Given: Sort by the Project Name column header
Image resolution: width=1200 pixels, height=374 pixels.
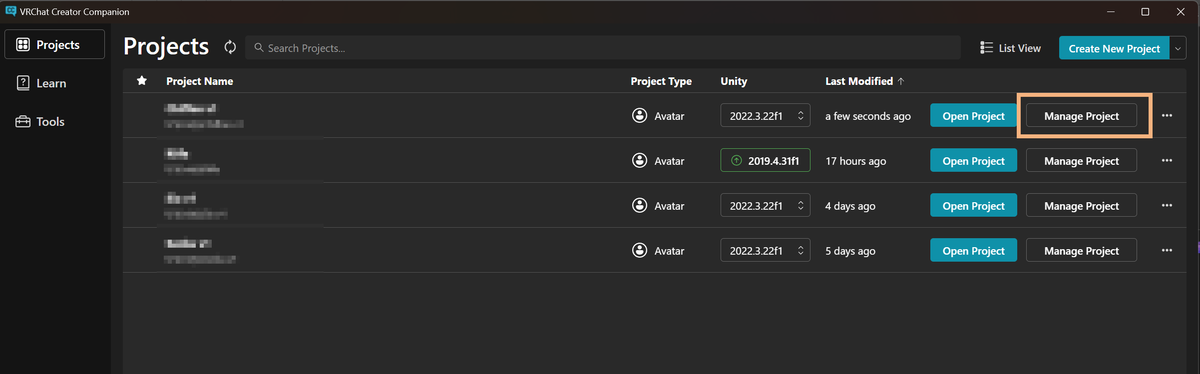Looking at the screenshot, I should click(199, 81).
